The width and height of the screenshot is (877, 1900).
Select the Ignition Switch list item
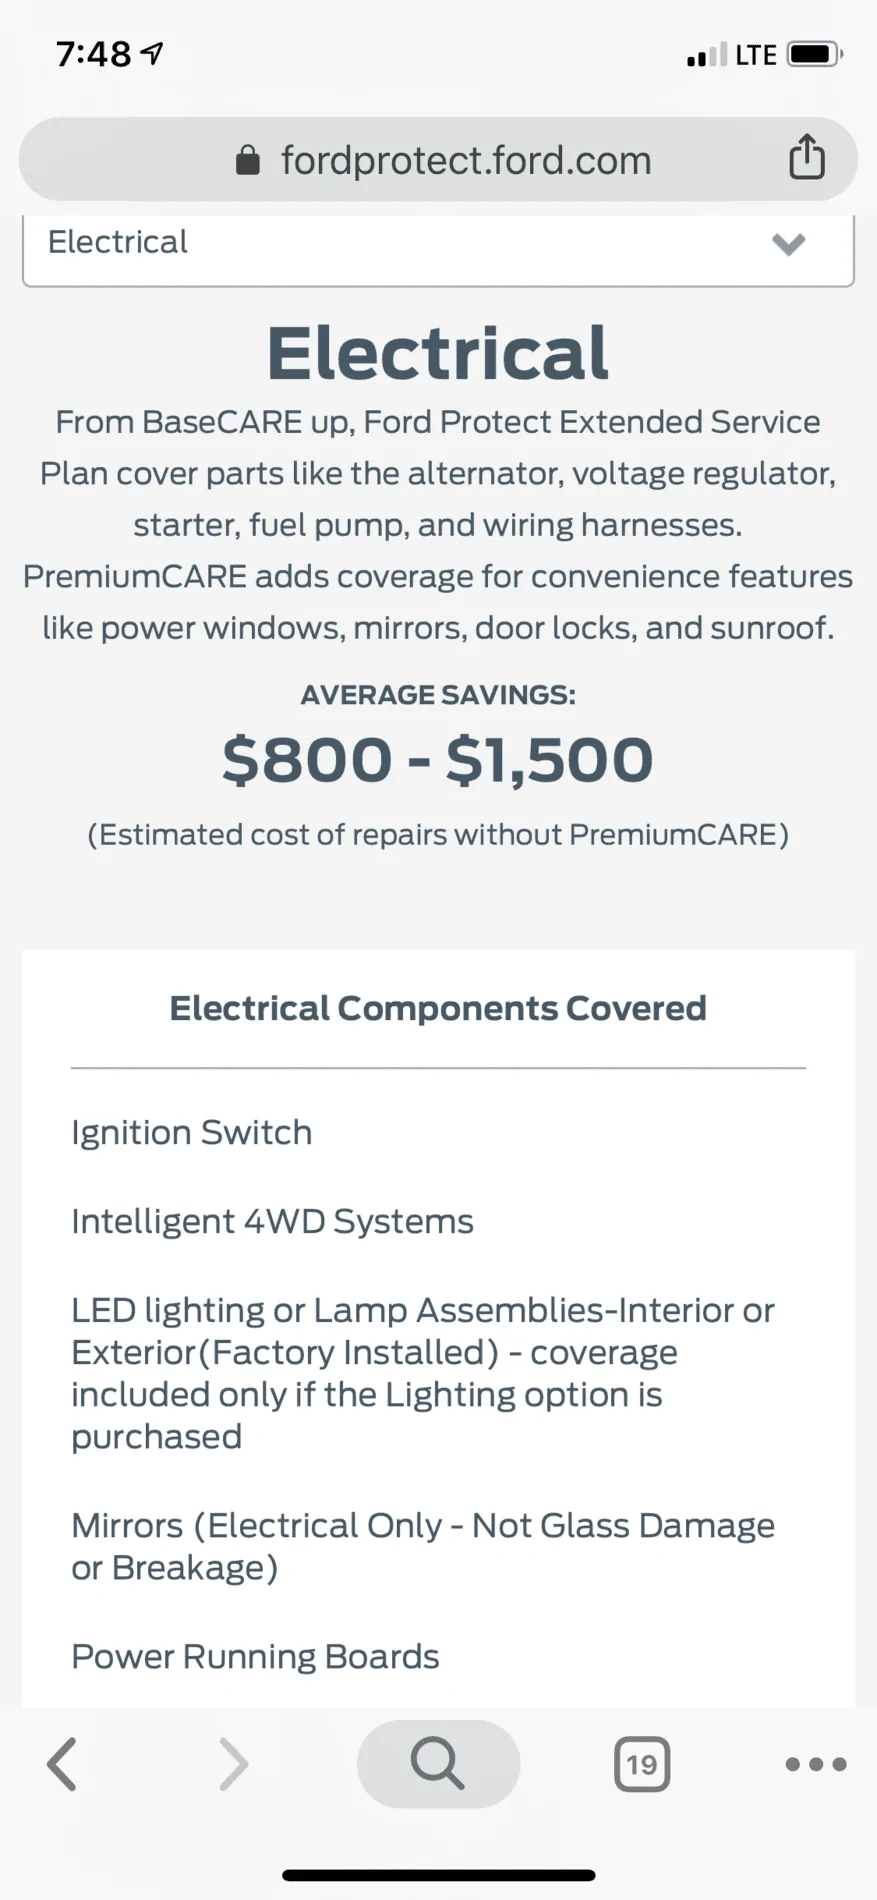coord(192,1133)
